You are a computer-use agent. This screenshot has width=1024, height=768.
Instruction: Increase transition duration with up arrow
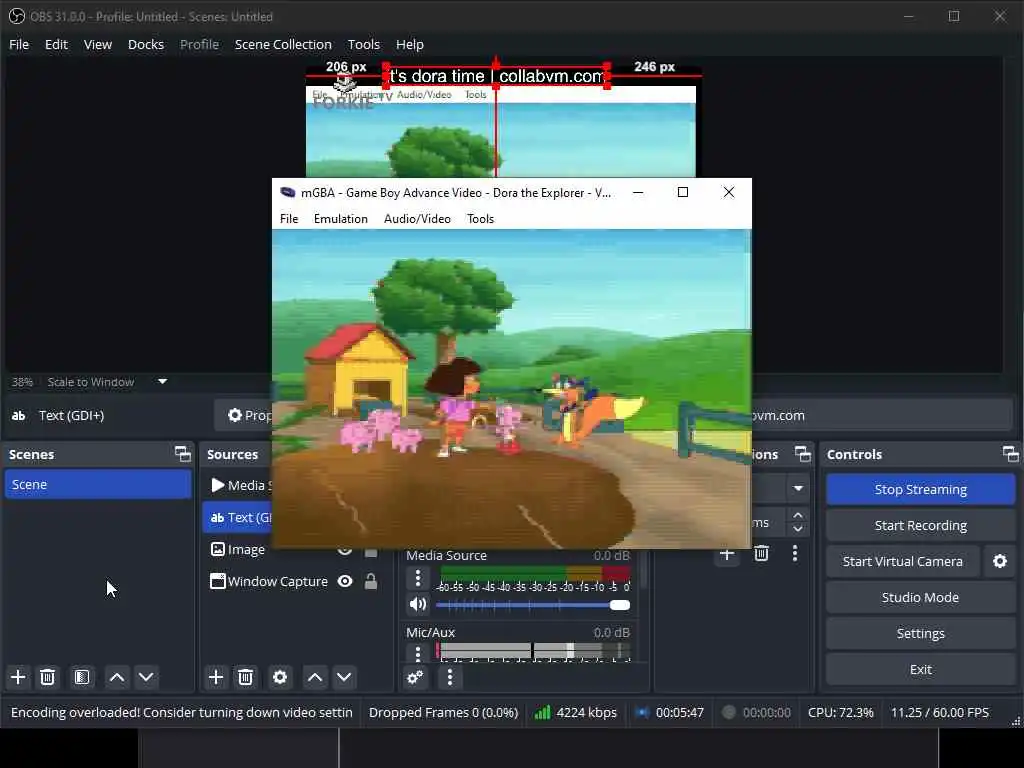pos(798,516)
